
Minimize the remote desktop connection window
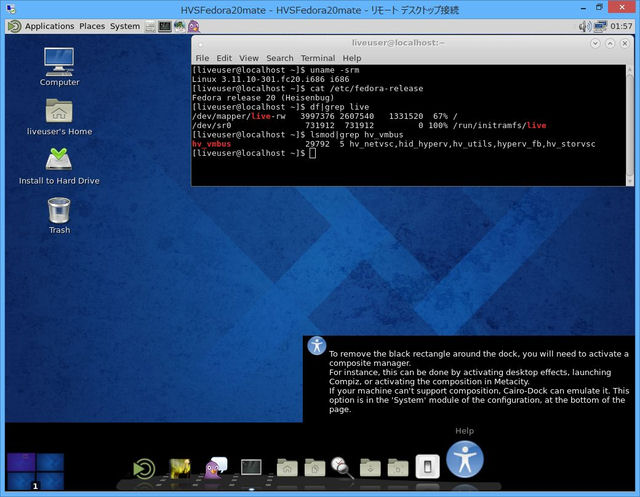[584, 7]
